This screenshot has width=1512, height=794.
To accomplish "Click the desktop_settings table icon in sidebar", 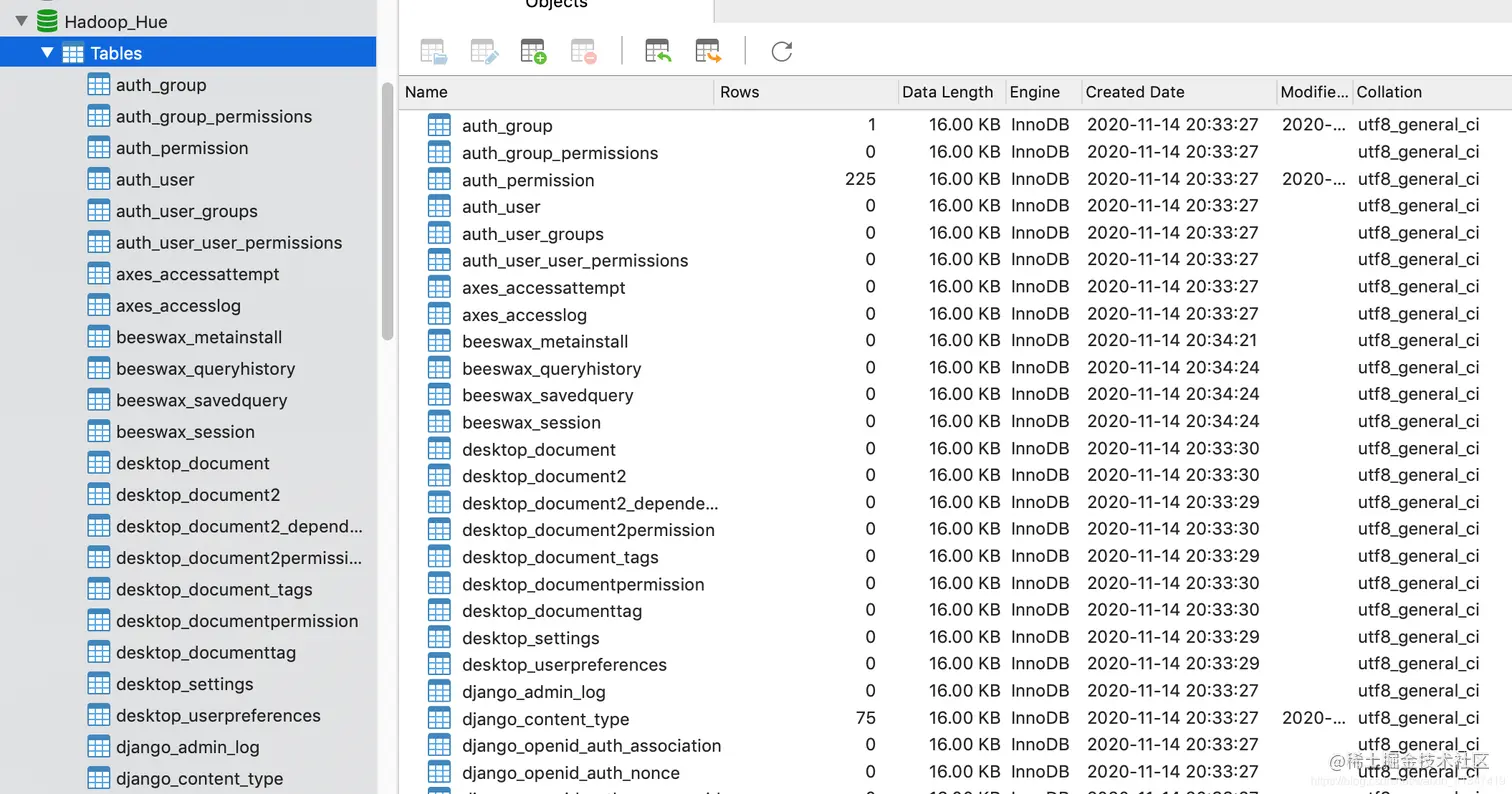I will 98,684.
